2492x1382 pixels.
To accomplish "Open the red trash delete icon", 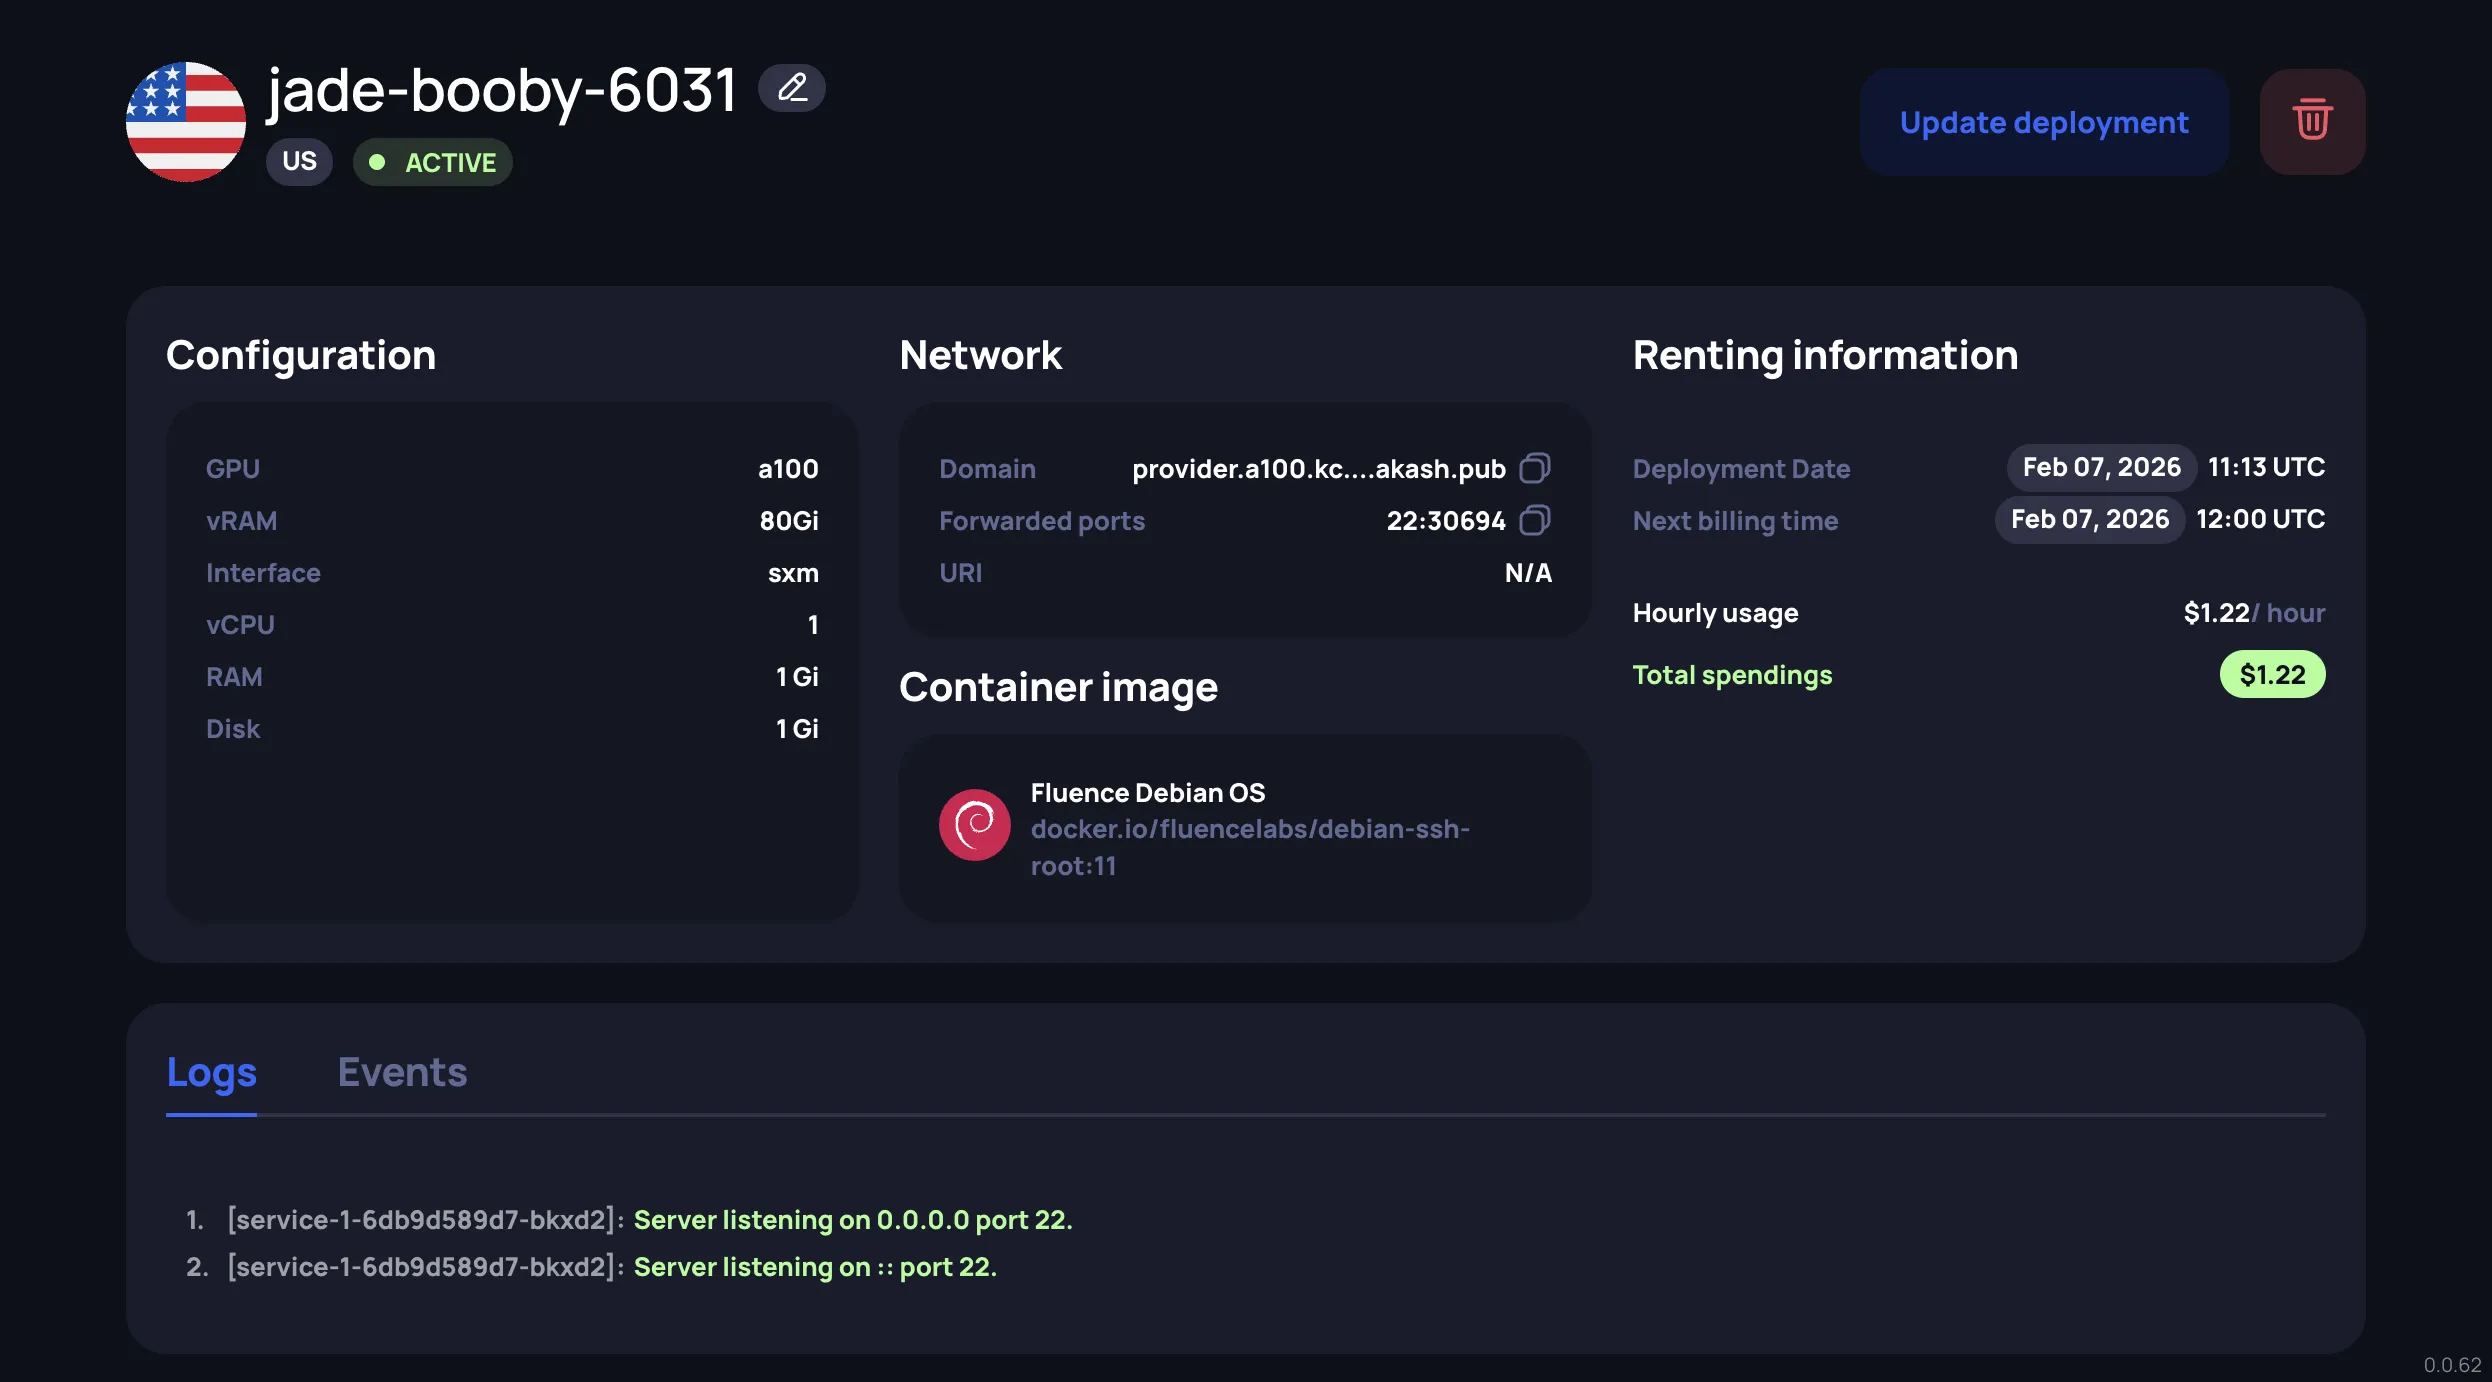I will [x=2312, y=121].
